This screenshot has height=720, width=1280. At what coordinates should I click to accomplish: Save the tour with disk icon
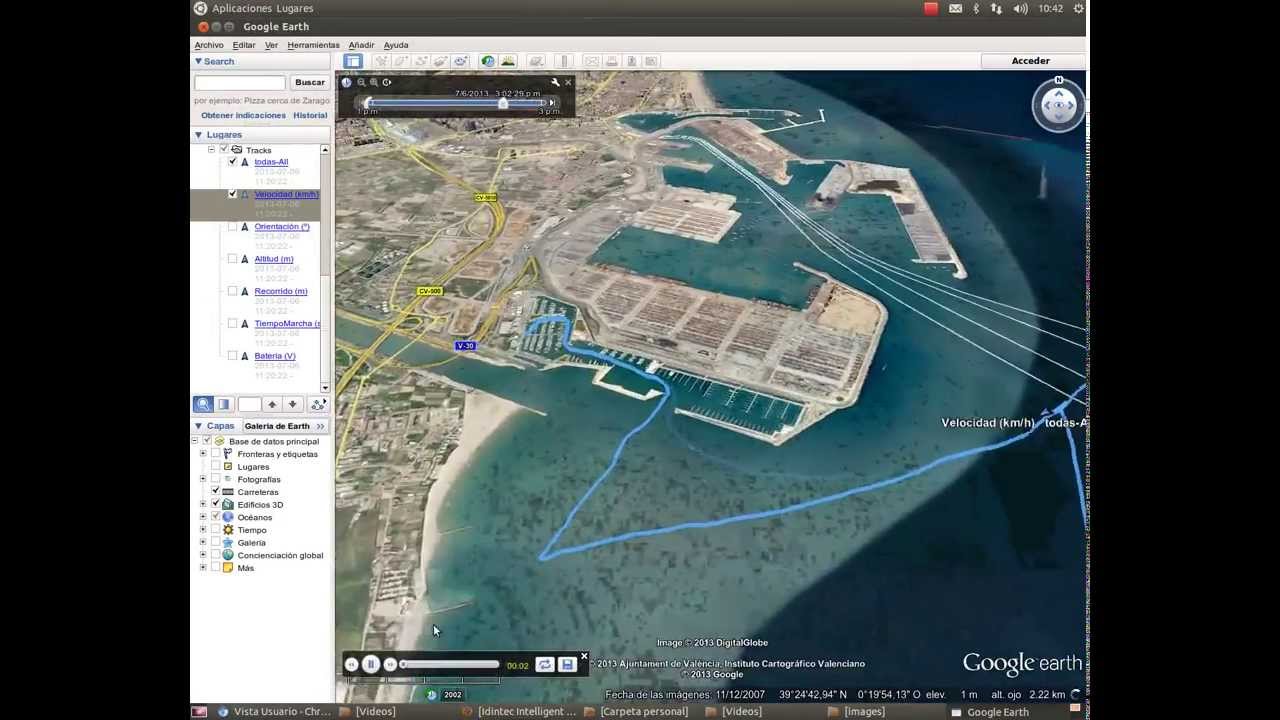point(567,664)
